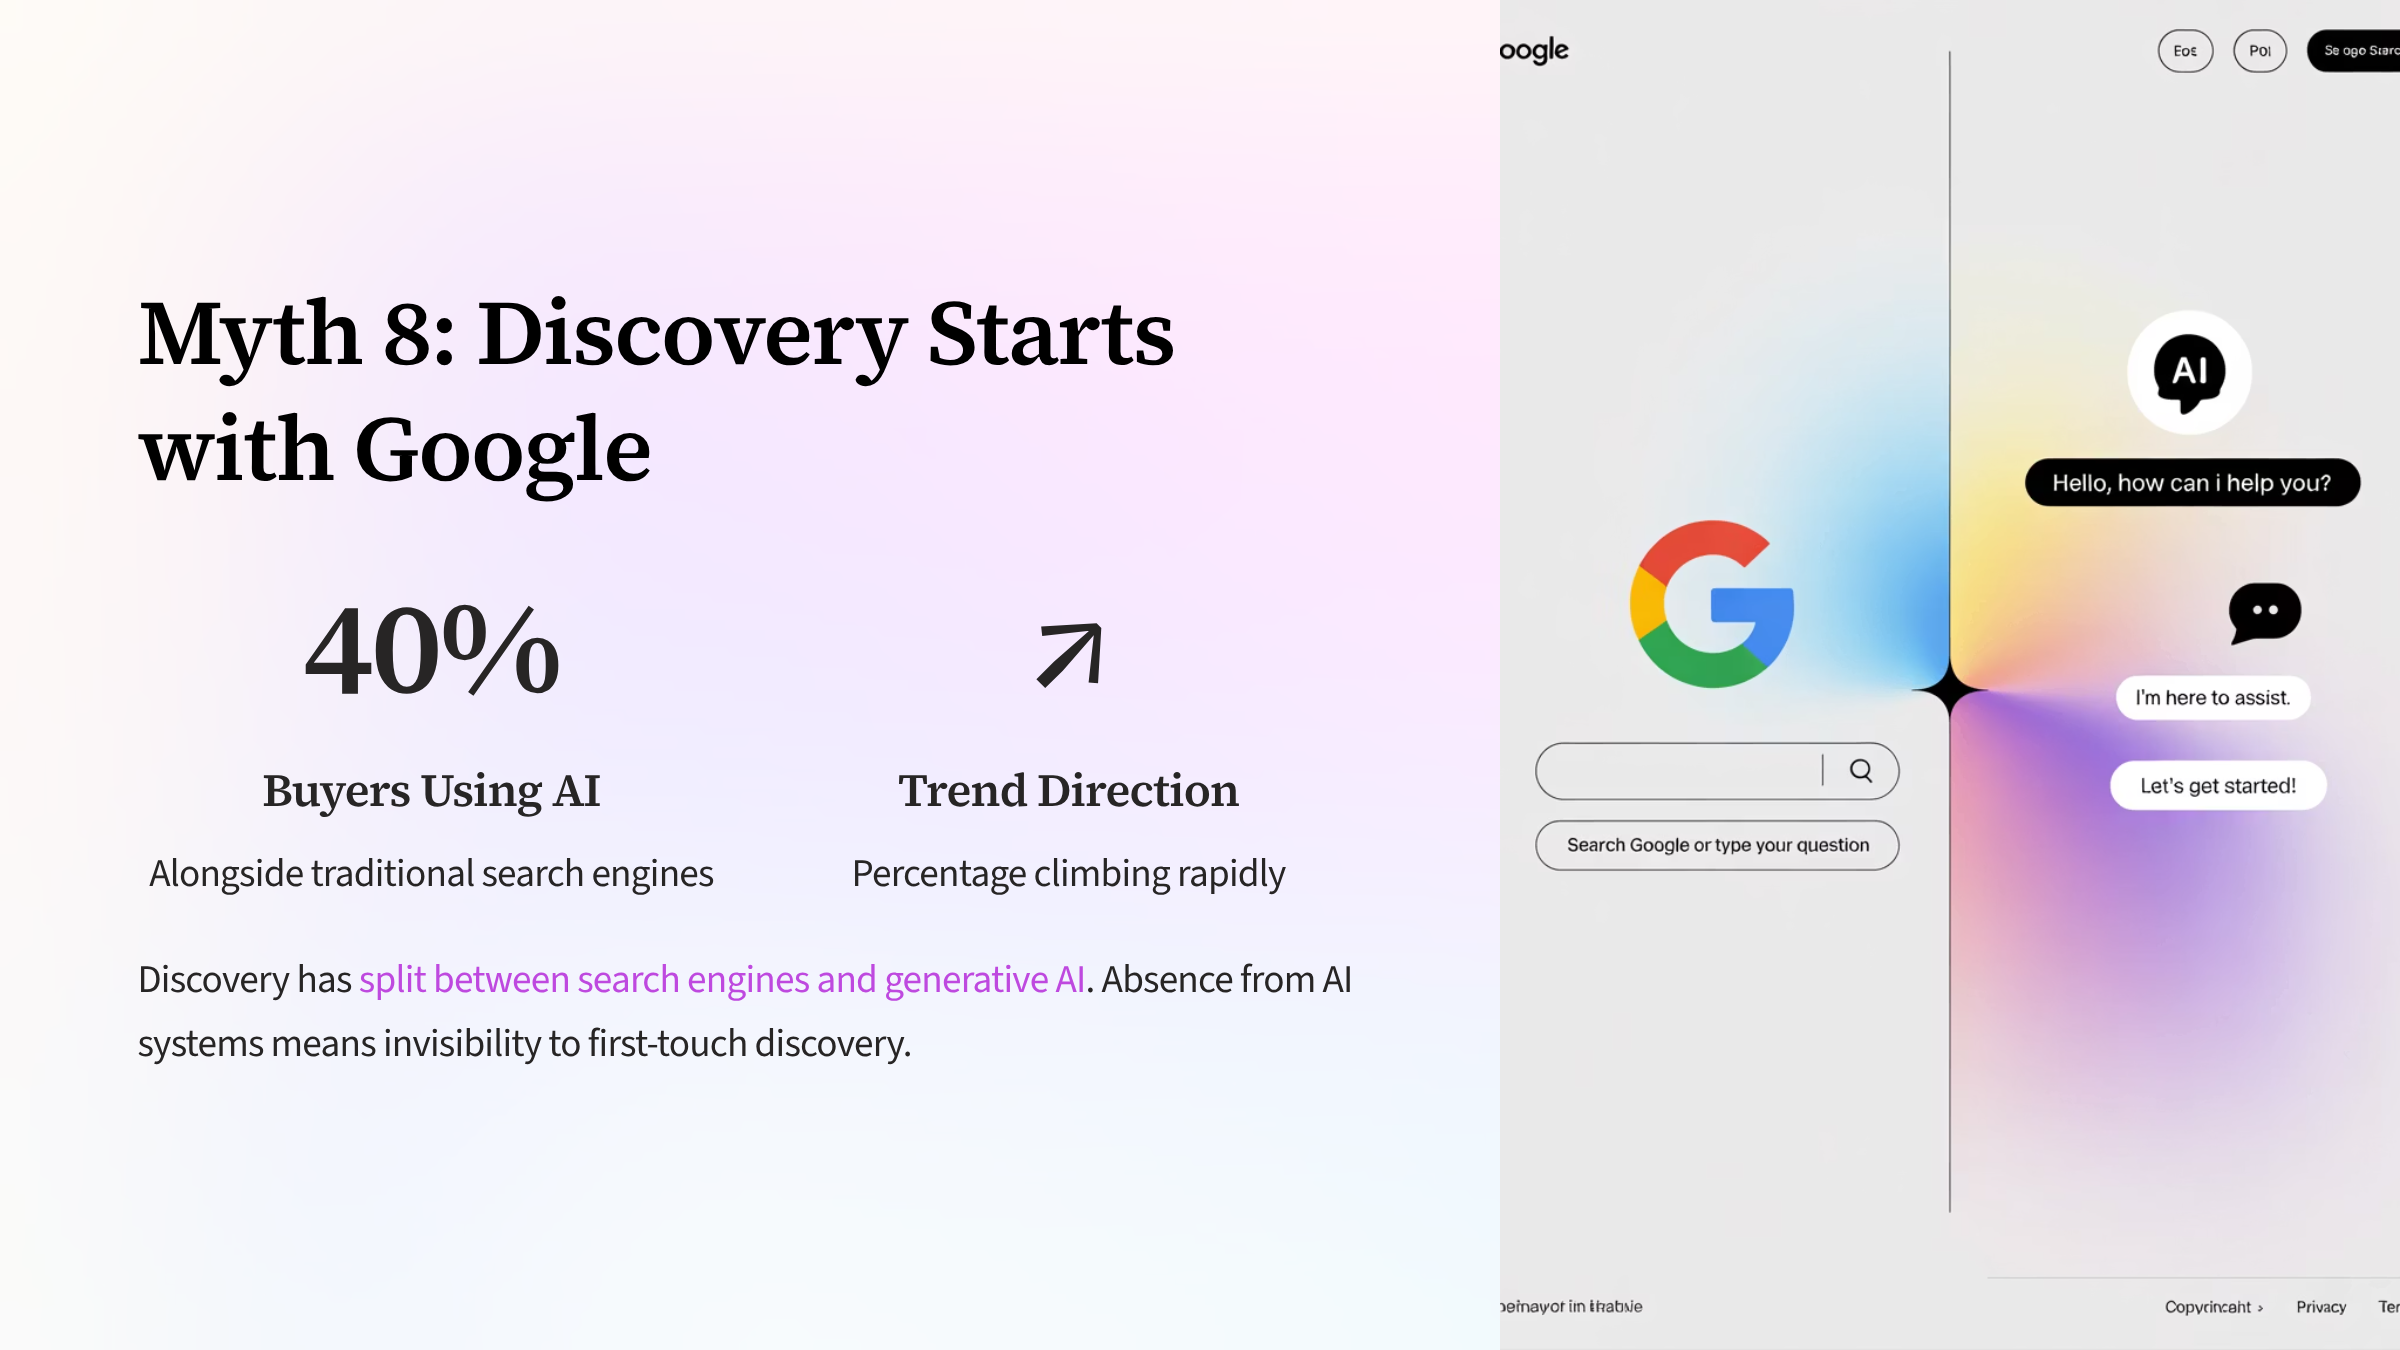Click the 'Buyers Using AI' heading

point(432,791)
